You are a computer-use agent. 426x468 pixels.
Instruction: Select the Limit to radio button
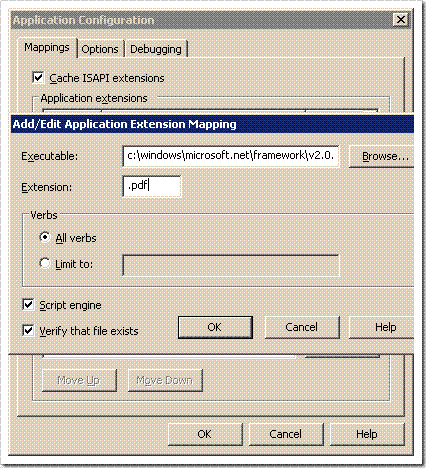coord(45,263)
